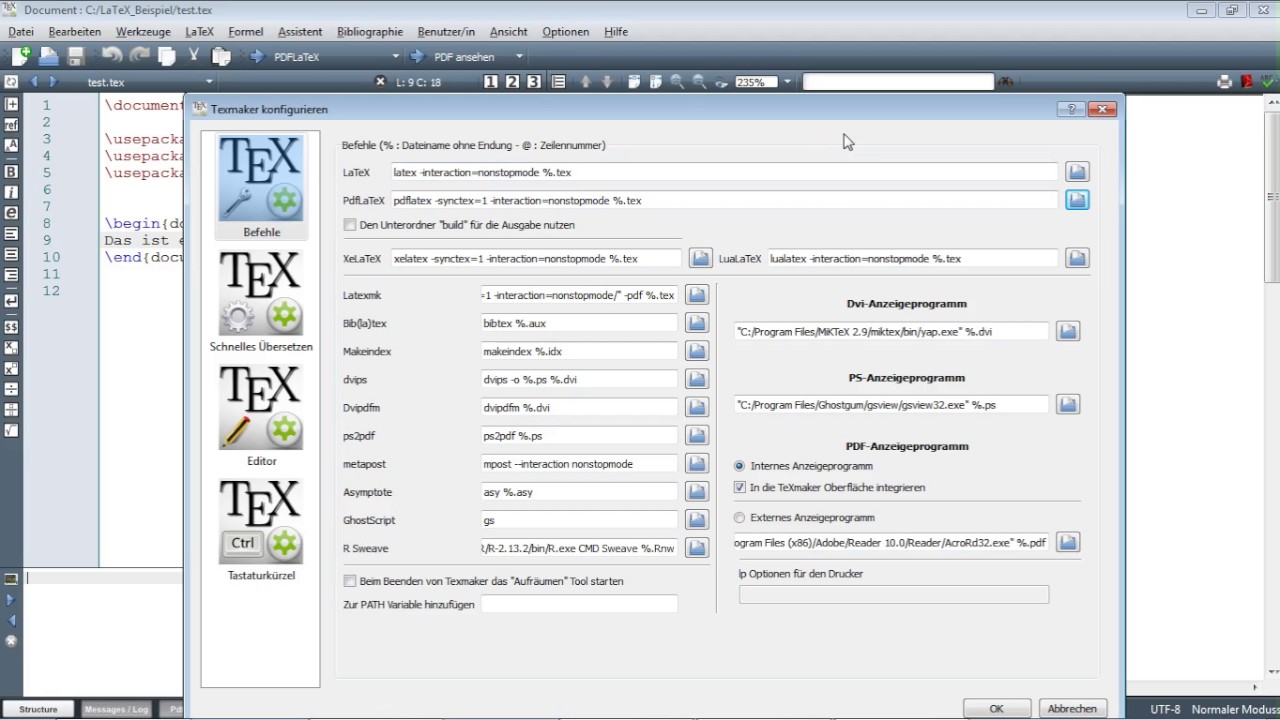
Task: Click the dialog help question mark button
Action: (x=1071, y=109)
